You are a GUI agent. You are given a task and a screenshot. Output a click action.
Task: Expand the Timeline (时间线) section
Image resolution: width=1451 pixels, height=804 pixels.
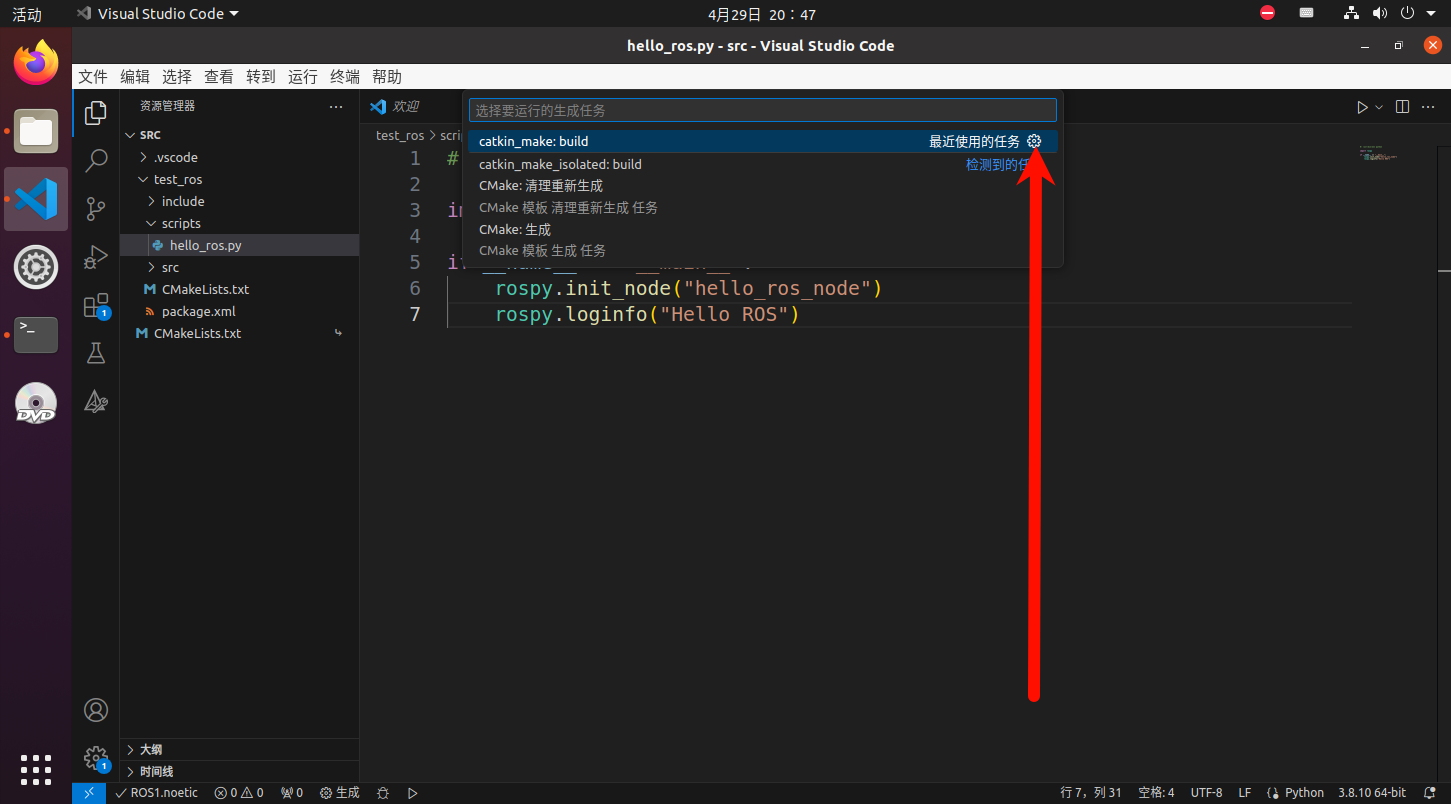click(240, 771)
